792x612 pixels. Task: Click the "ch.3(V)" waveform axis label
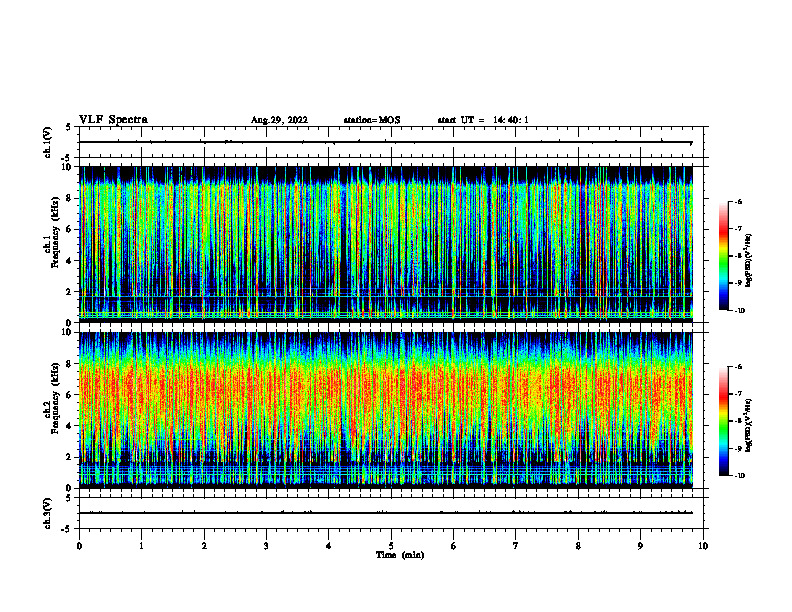tap(48, 513)
